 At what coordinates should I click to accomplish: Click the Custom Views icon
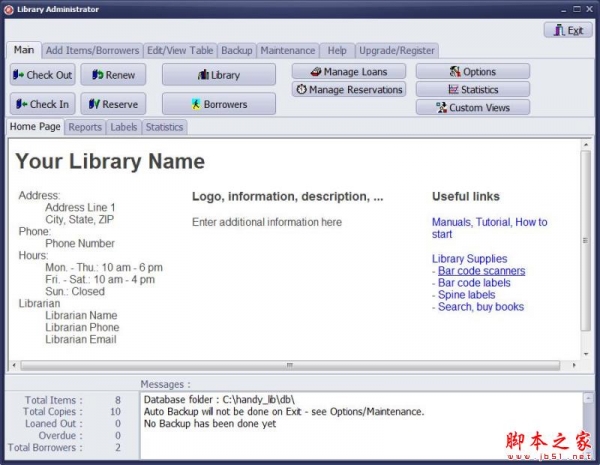click(442, 107)
